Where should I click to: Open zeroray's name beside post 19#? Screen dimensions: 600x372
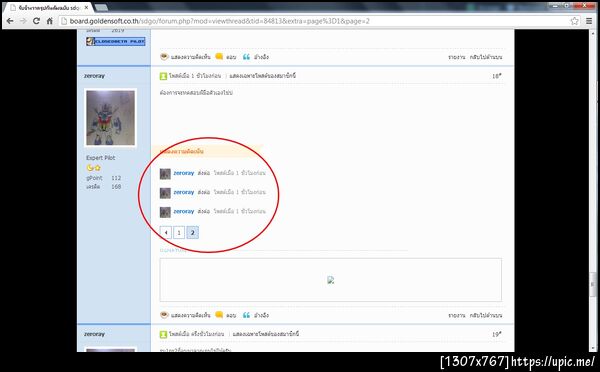(x=95, y=334)
